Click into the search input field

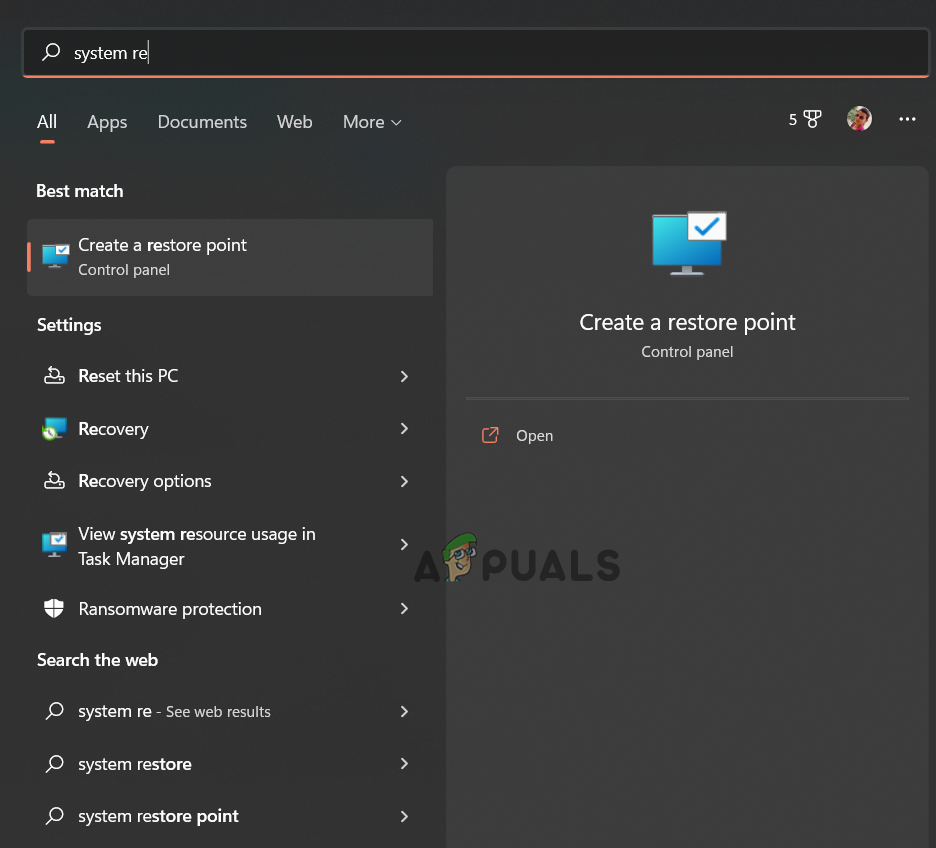click(x=476, y=53)
